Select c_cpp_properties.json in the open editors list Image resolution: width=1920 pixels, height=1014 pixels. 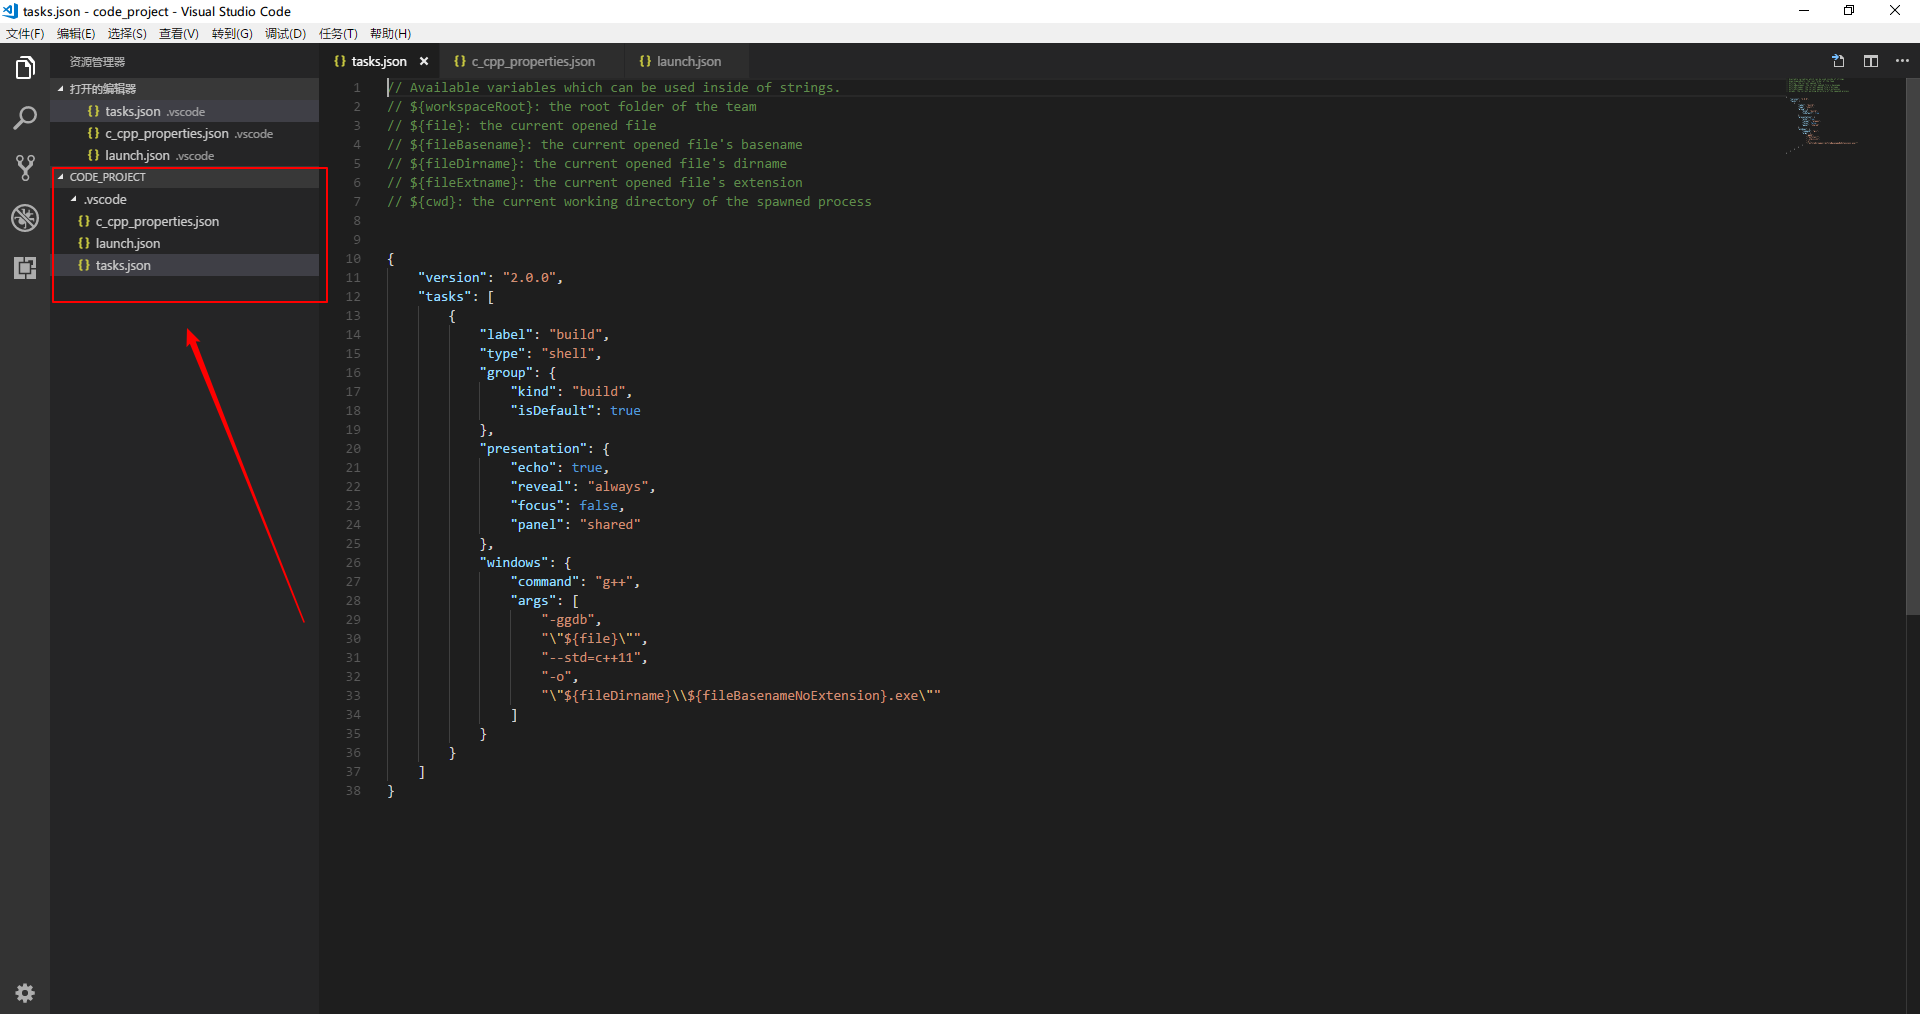pos(166,133)
